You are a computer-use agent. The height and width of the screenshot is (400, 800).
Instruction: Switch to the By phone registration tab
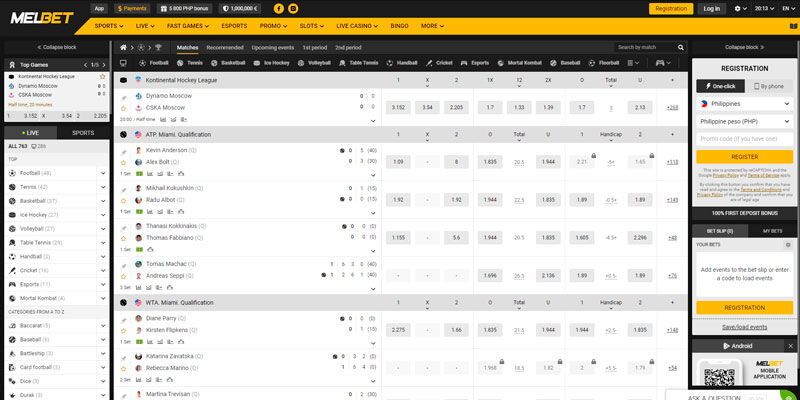point(768,86)
